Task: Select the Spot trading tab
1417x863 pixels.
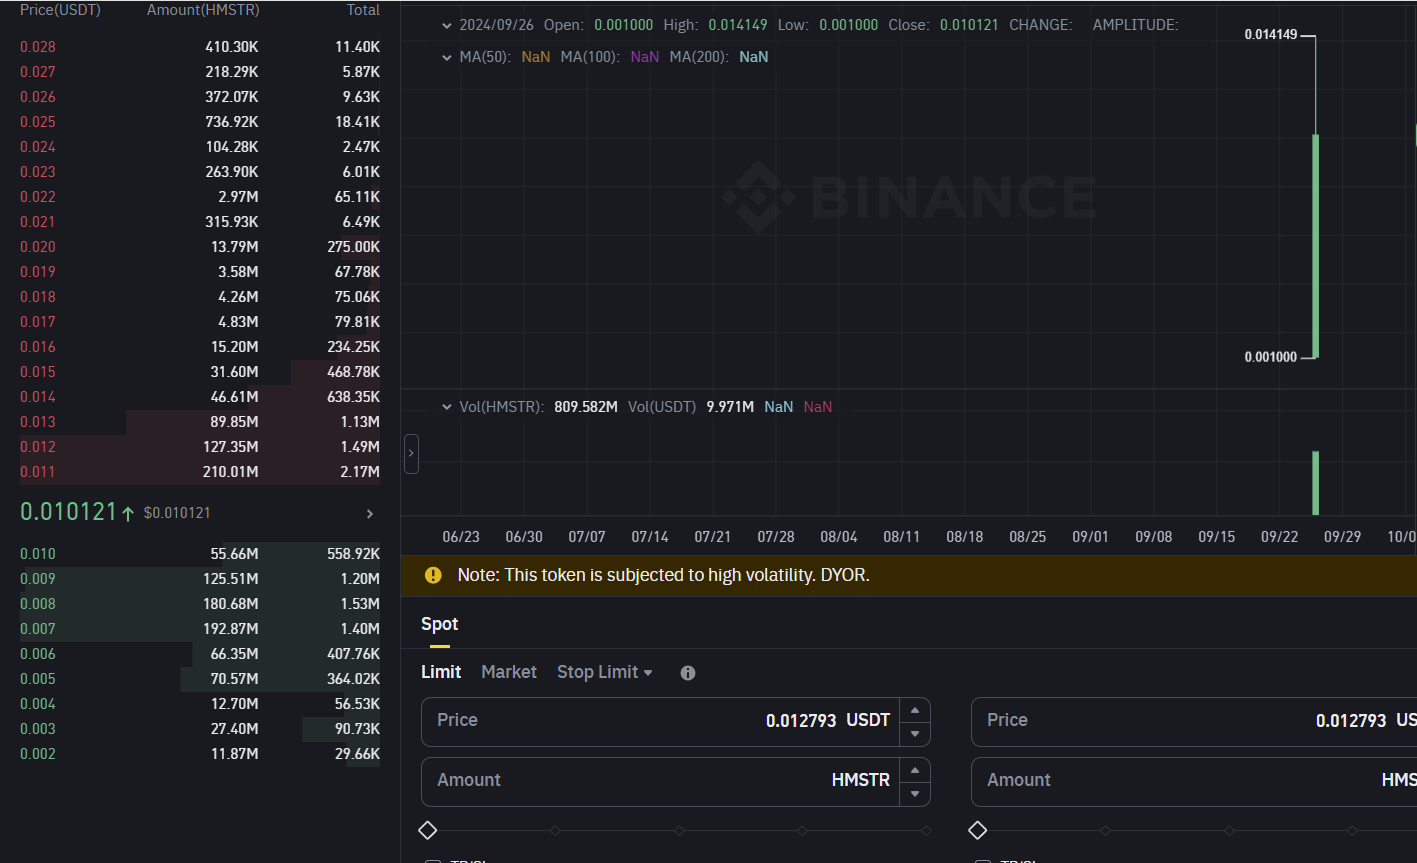Action: click(439, 624)
